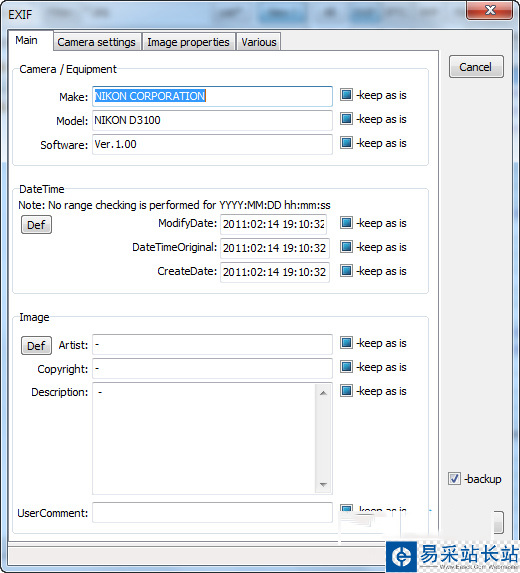The image size is (520, 573).
Task: Click the Def button beside Artist
Action: coord(36,346)
